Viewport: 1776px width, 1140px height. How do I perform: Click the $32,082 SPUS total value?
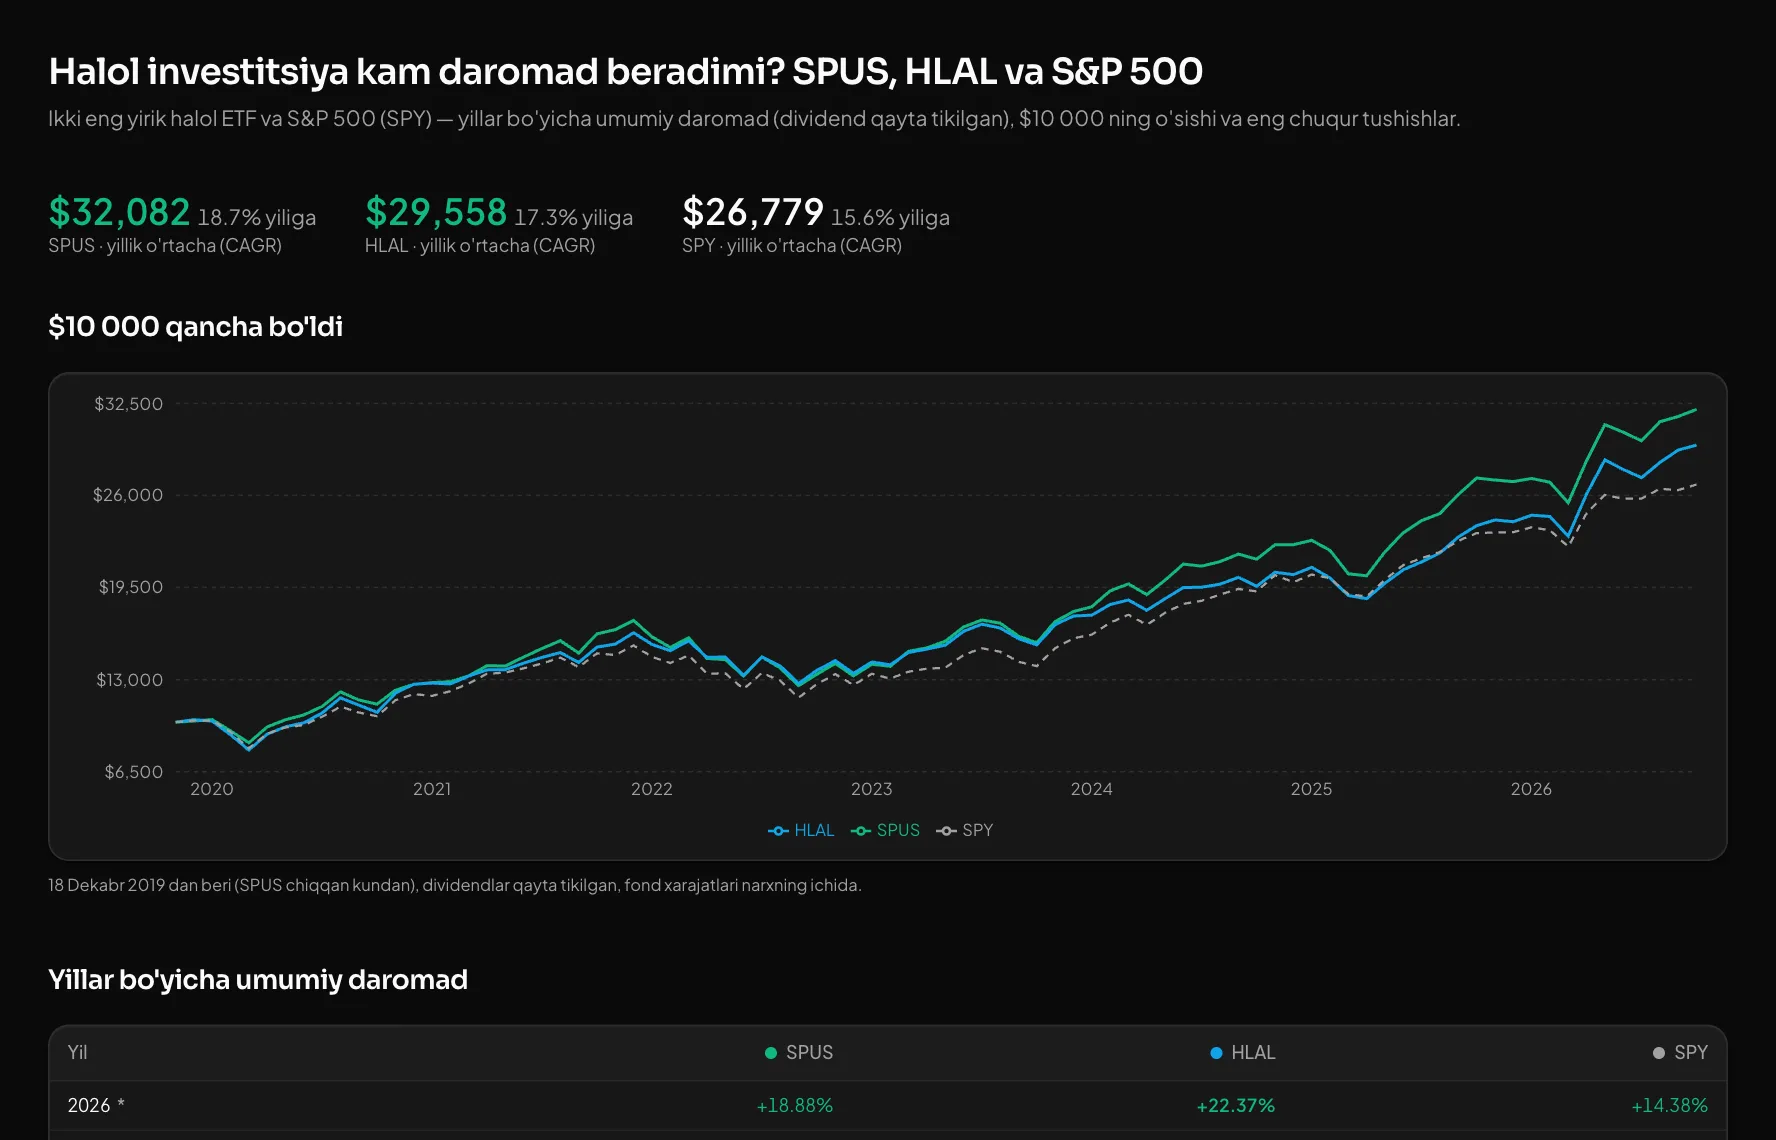tap(119, 212)
